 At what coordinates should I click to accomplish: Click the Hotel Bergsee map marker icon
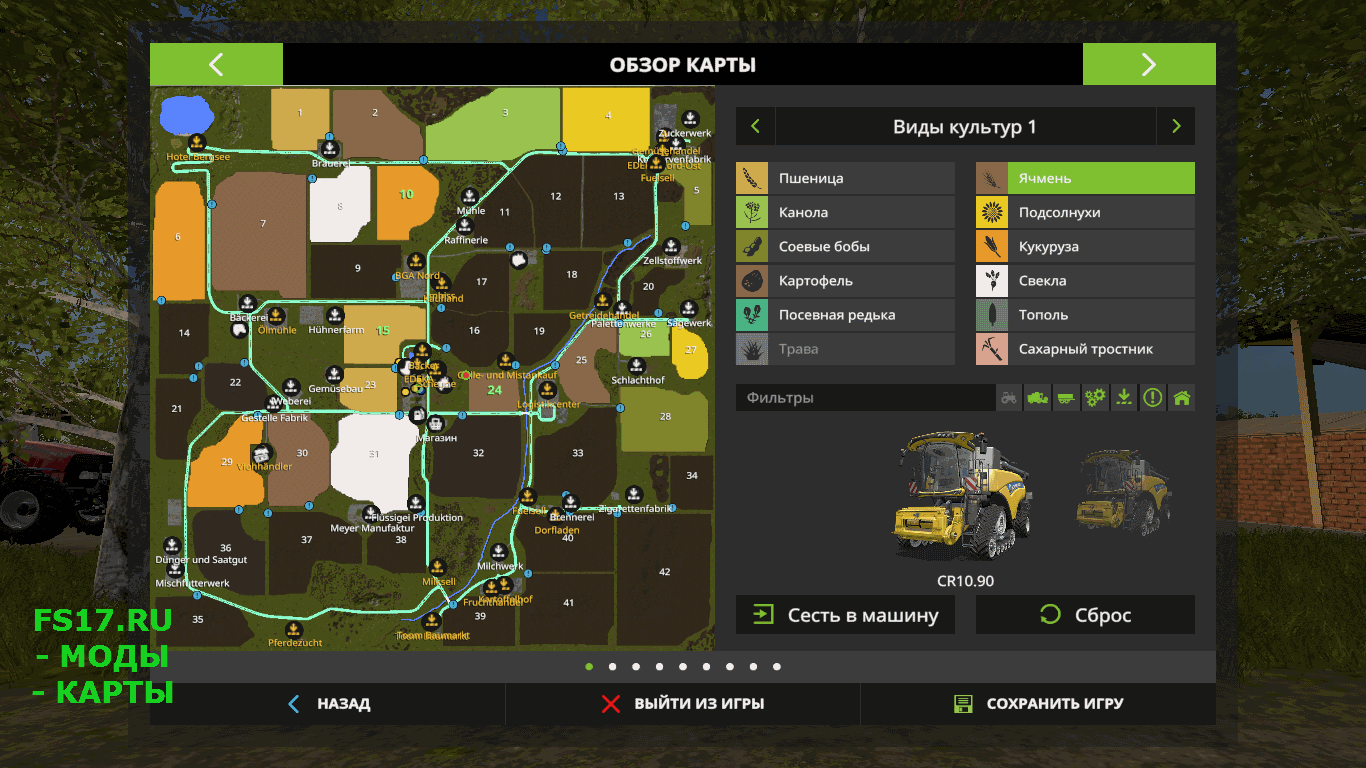tap(197, 142)
